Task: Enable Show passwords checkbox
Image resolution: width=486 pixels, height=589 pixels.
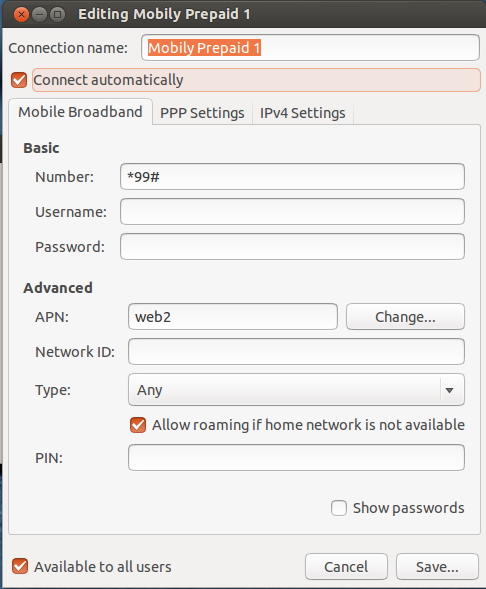Action: 339,508
